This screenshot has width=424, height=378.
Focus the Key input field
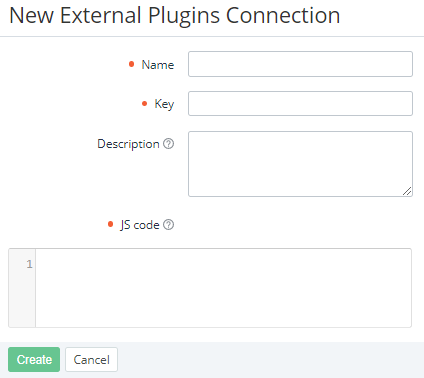[x=300, y=103]
